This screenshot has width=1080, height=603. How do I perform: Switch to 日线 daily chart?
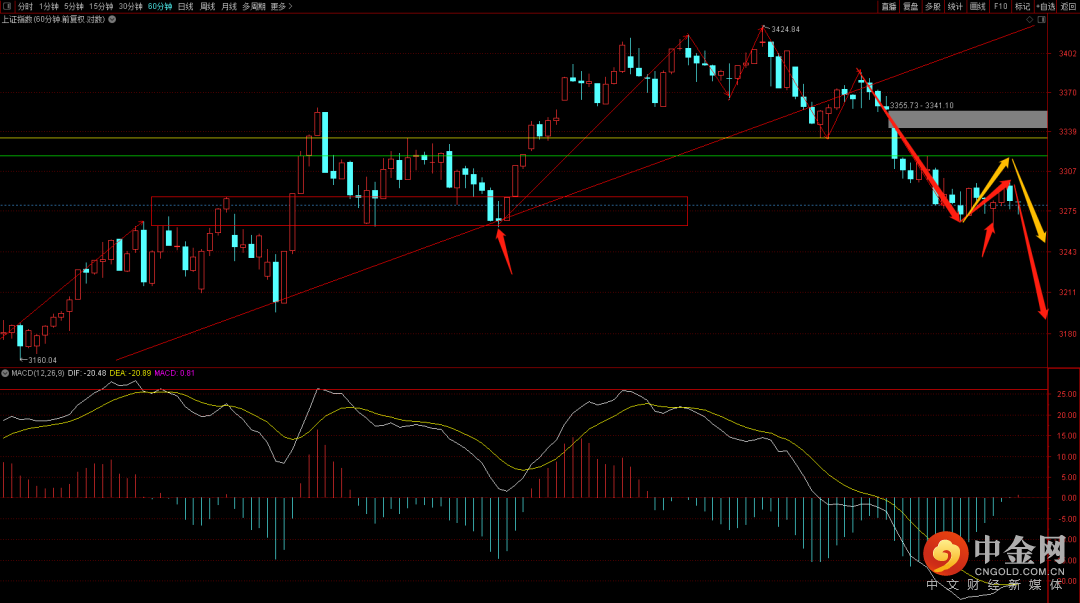tap(186, 6)
